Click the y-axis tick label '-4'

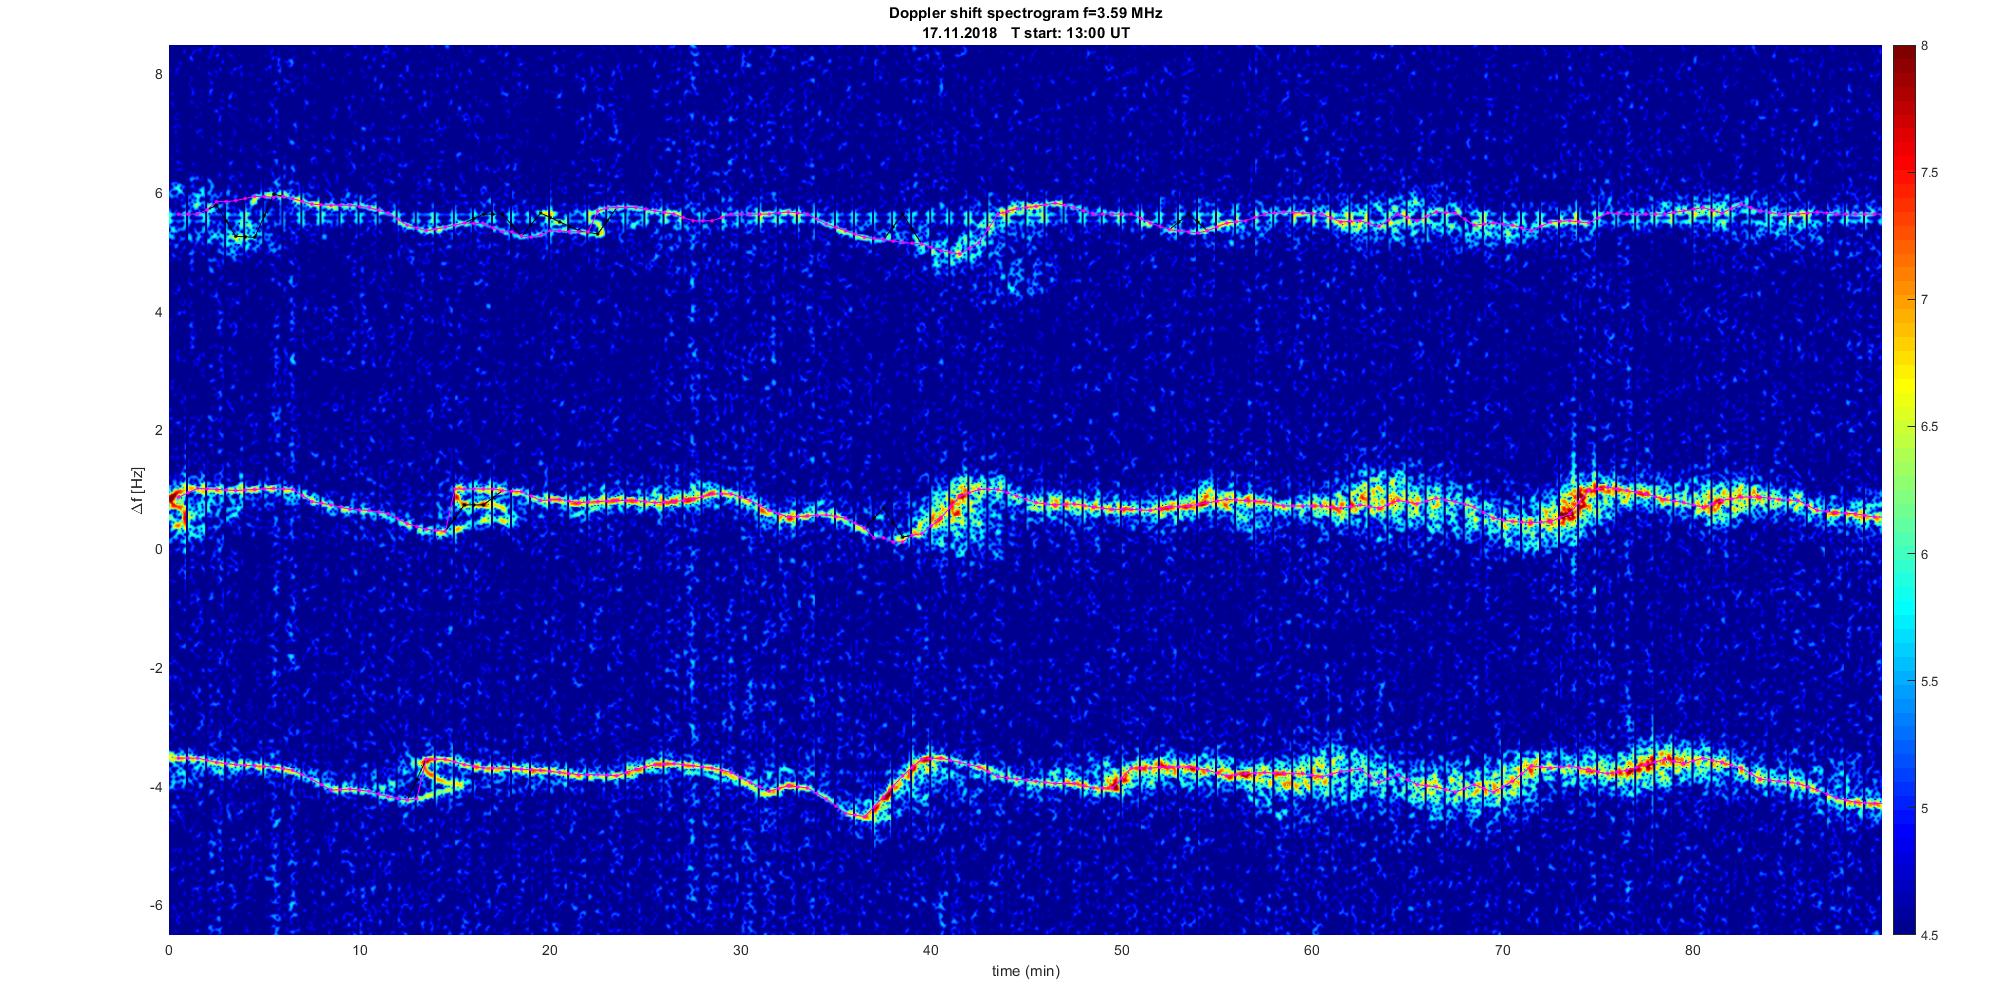155,787
